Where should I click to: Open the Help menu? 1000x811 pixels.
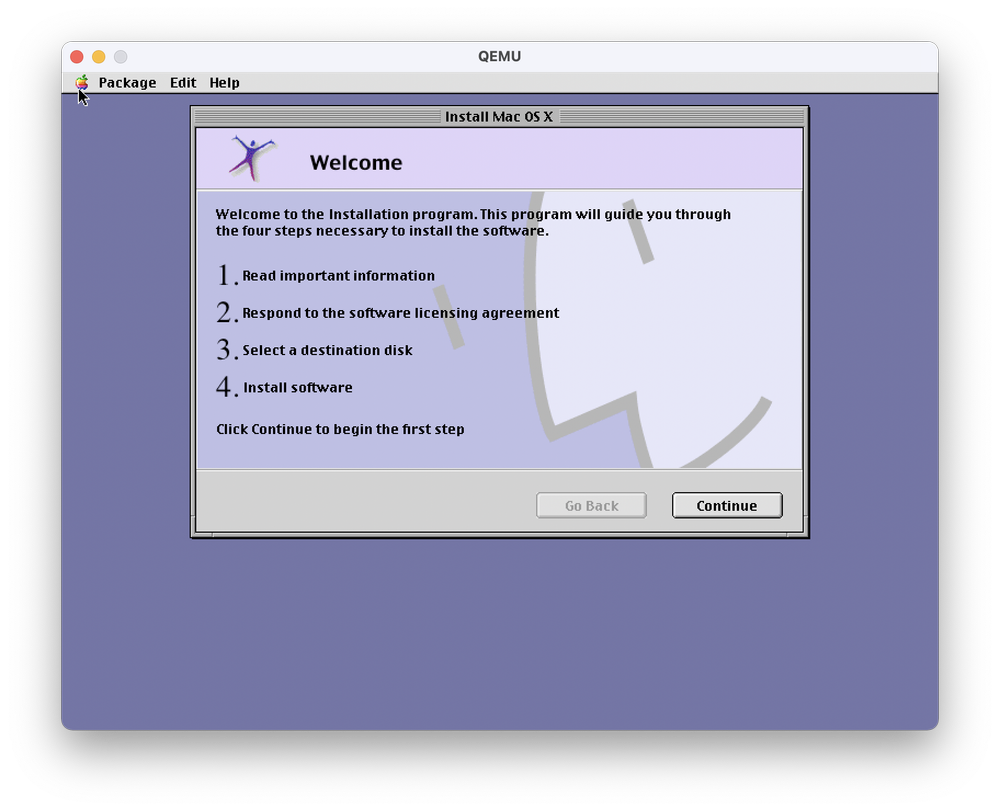[224, 83]
